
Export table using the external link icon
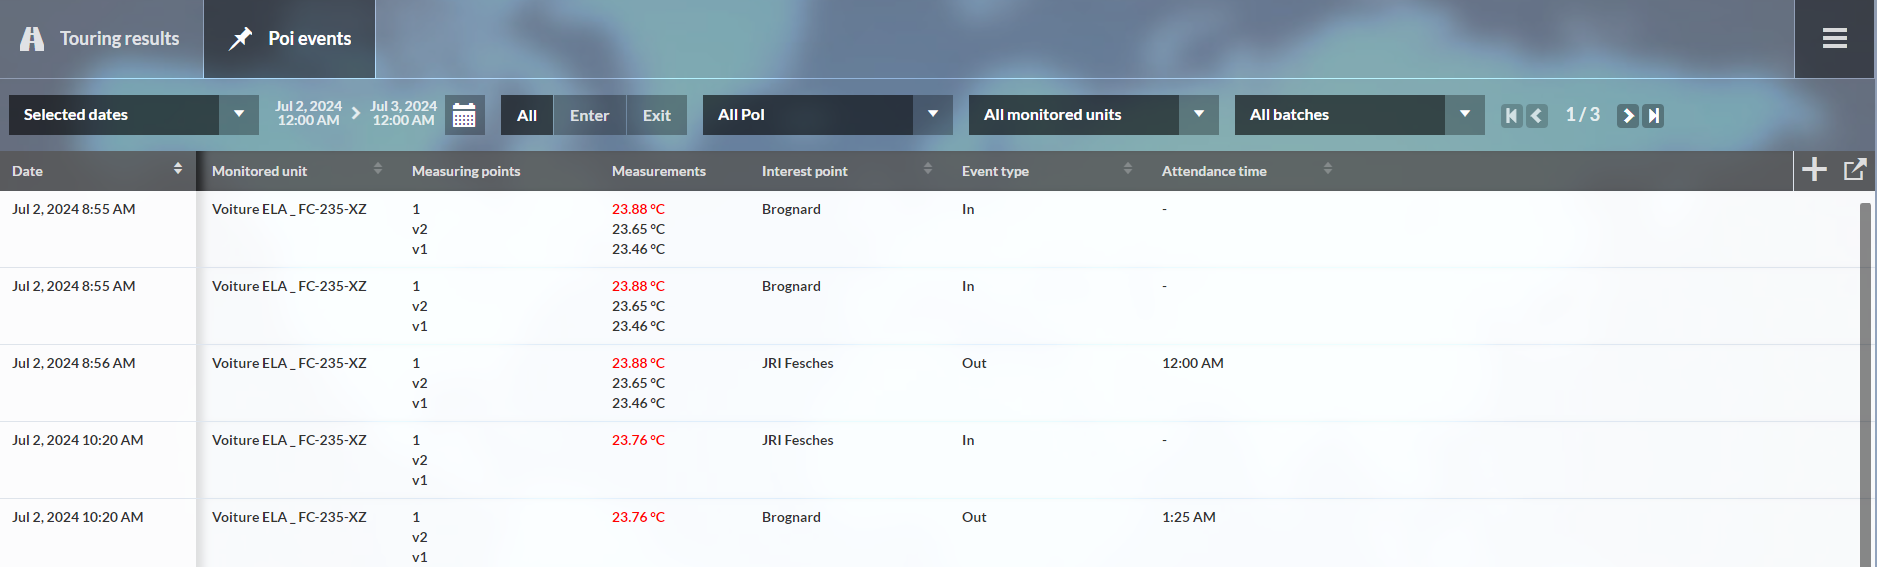click(1854, 170)
